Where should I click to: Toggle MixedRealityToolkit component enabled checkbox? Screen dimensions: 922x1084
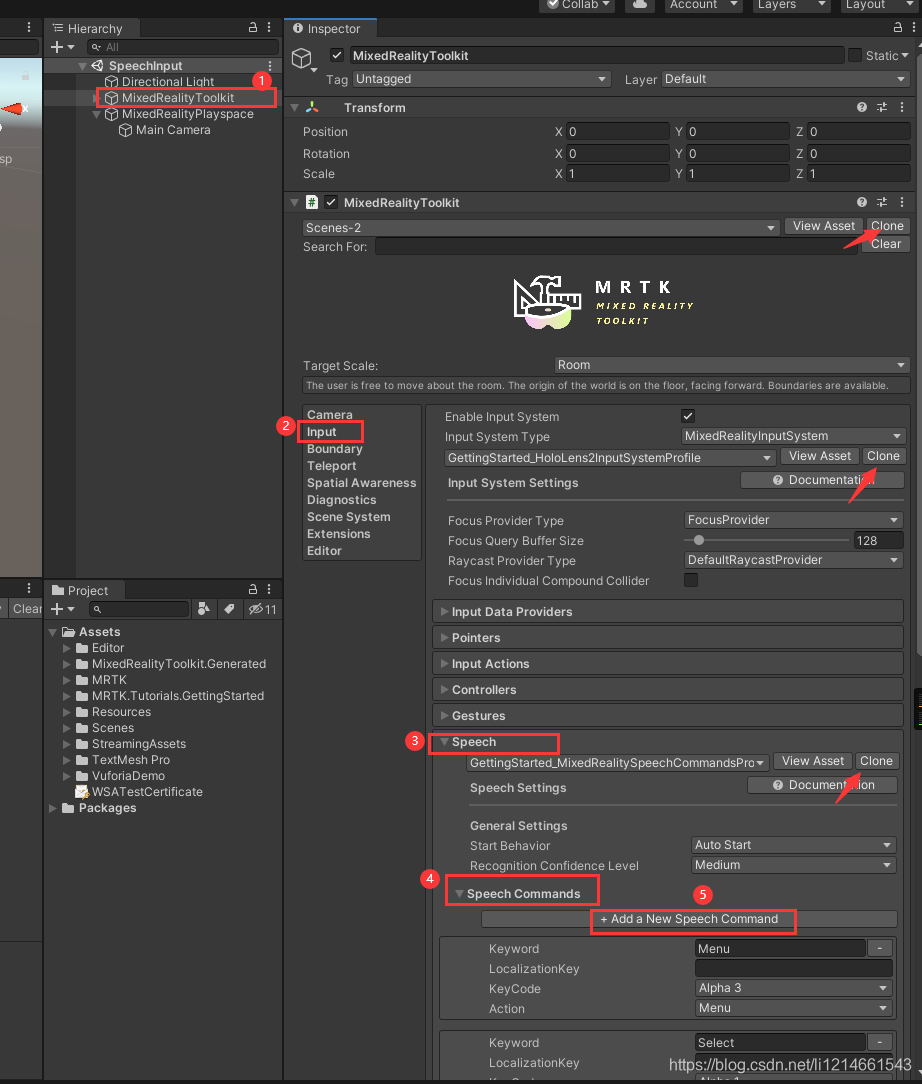point(331,202)
